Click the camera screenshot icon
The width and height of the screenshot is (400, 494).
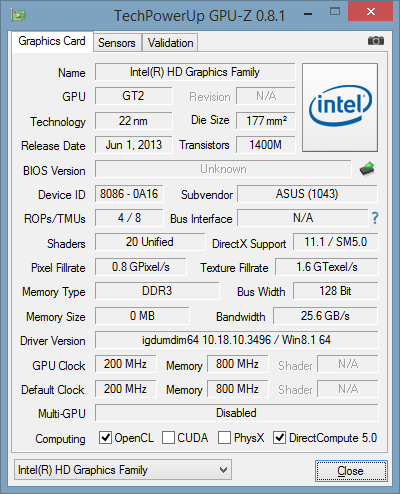click(376, 41)
